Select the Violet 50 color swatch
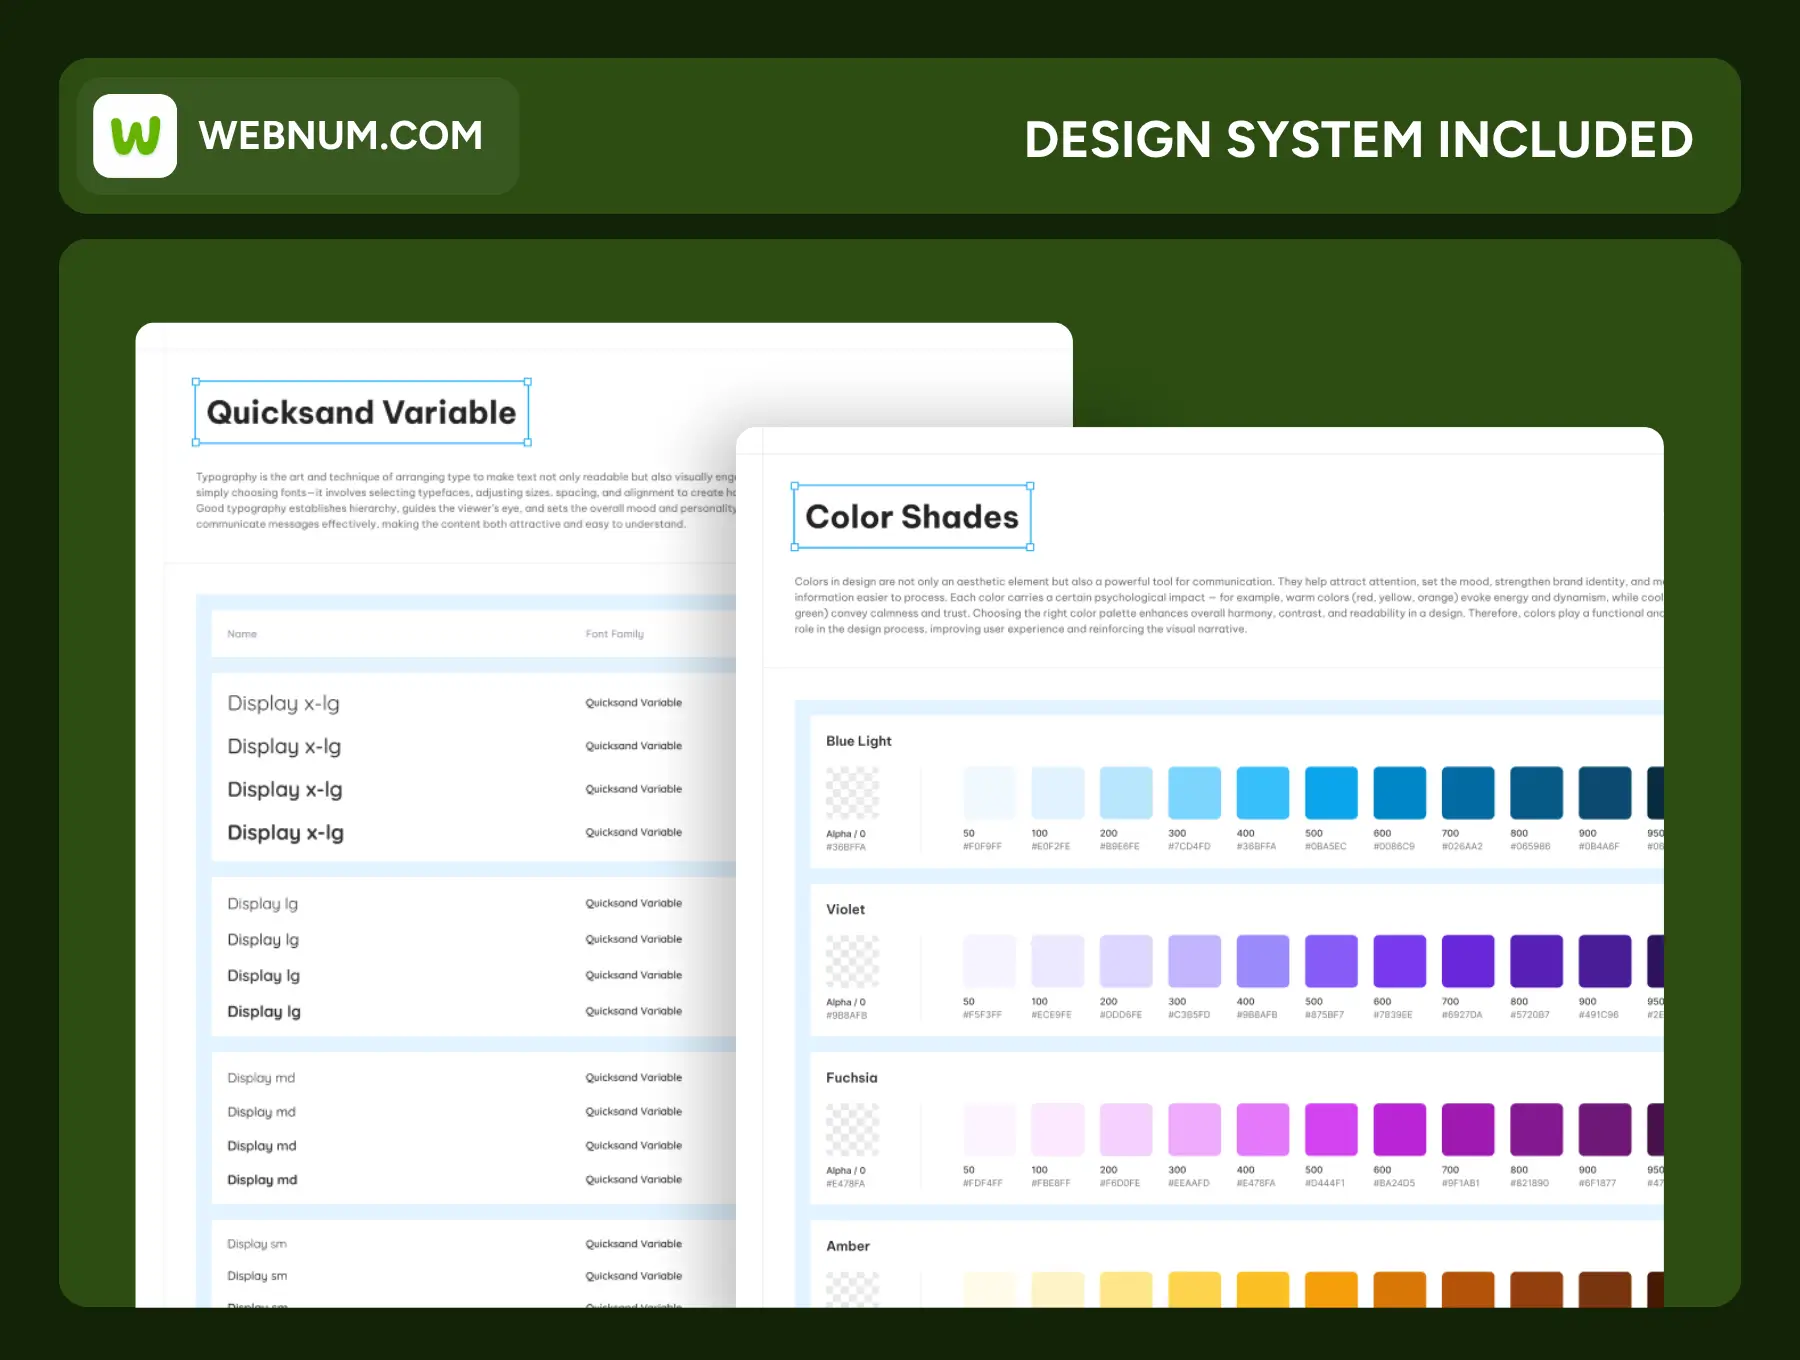This screenshot has width=1800, height=1360. [x=989, y=961]
